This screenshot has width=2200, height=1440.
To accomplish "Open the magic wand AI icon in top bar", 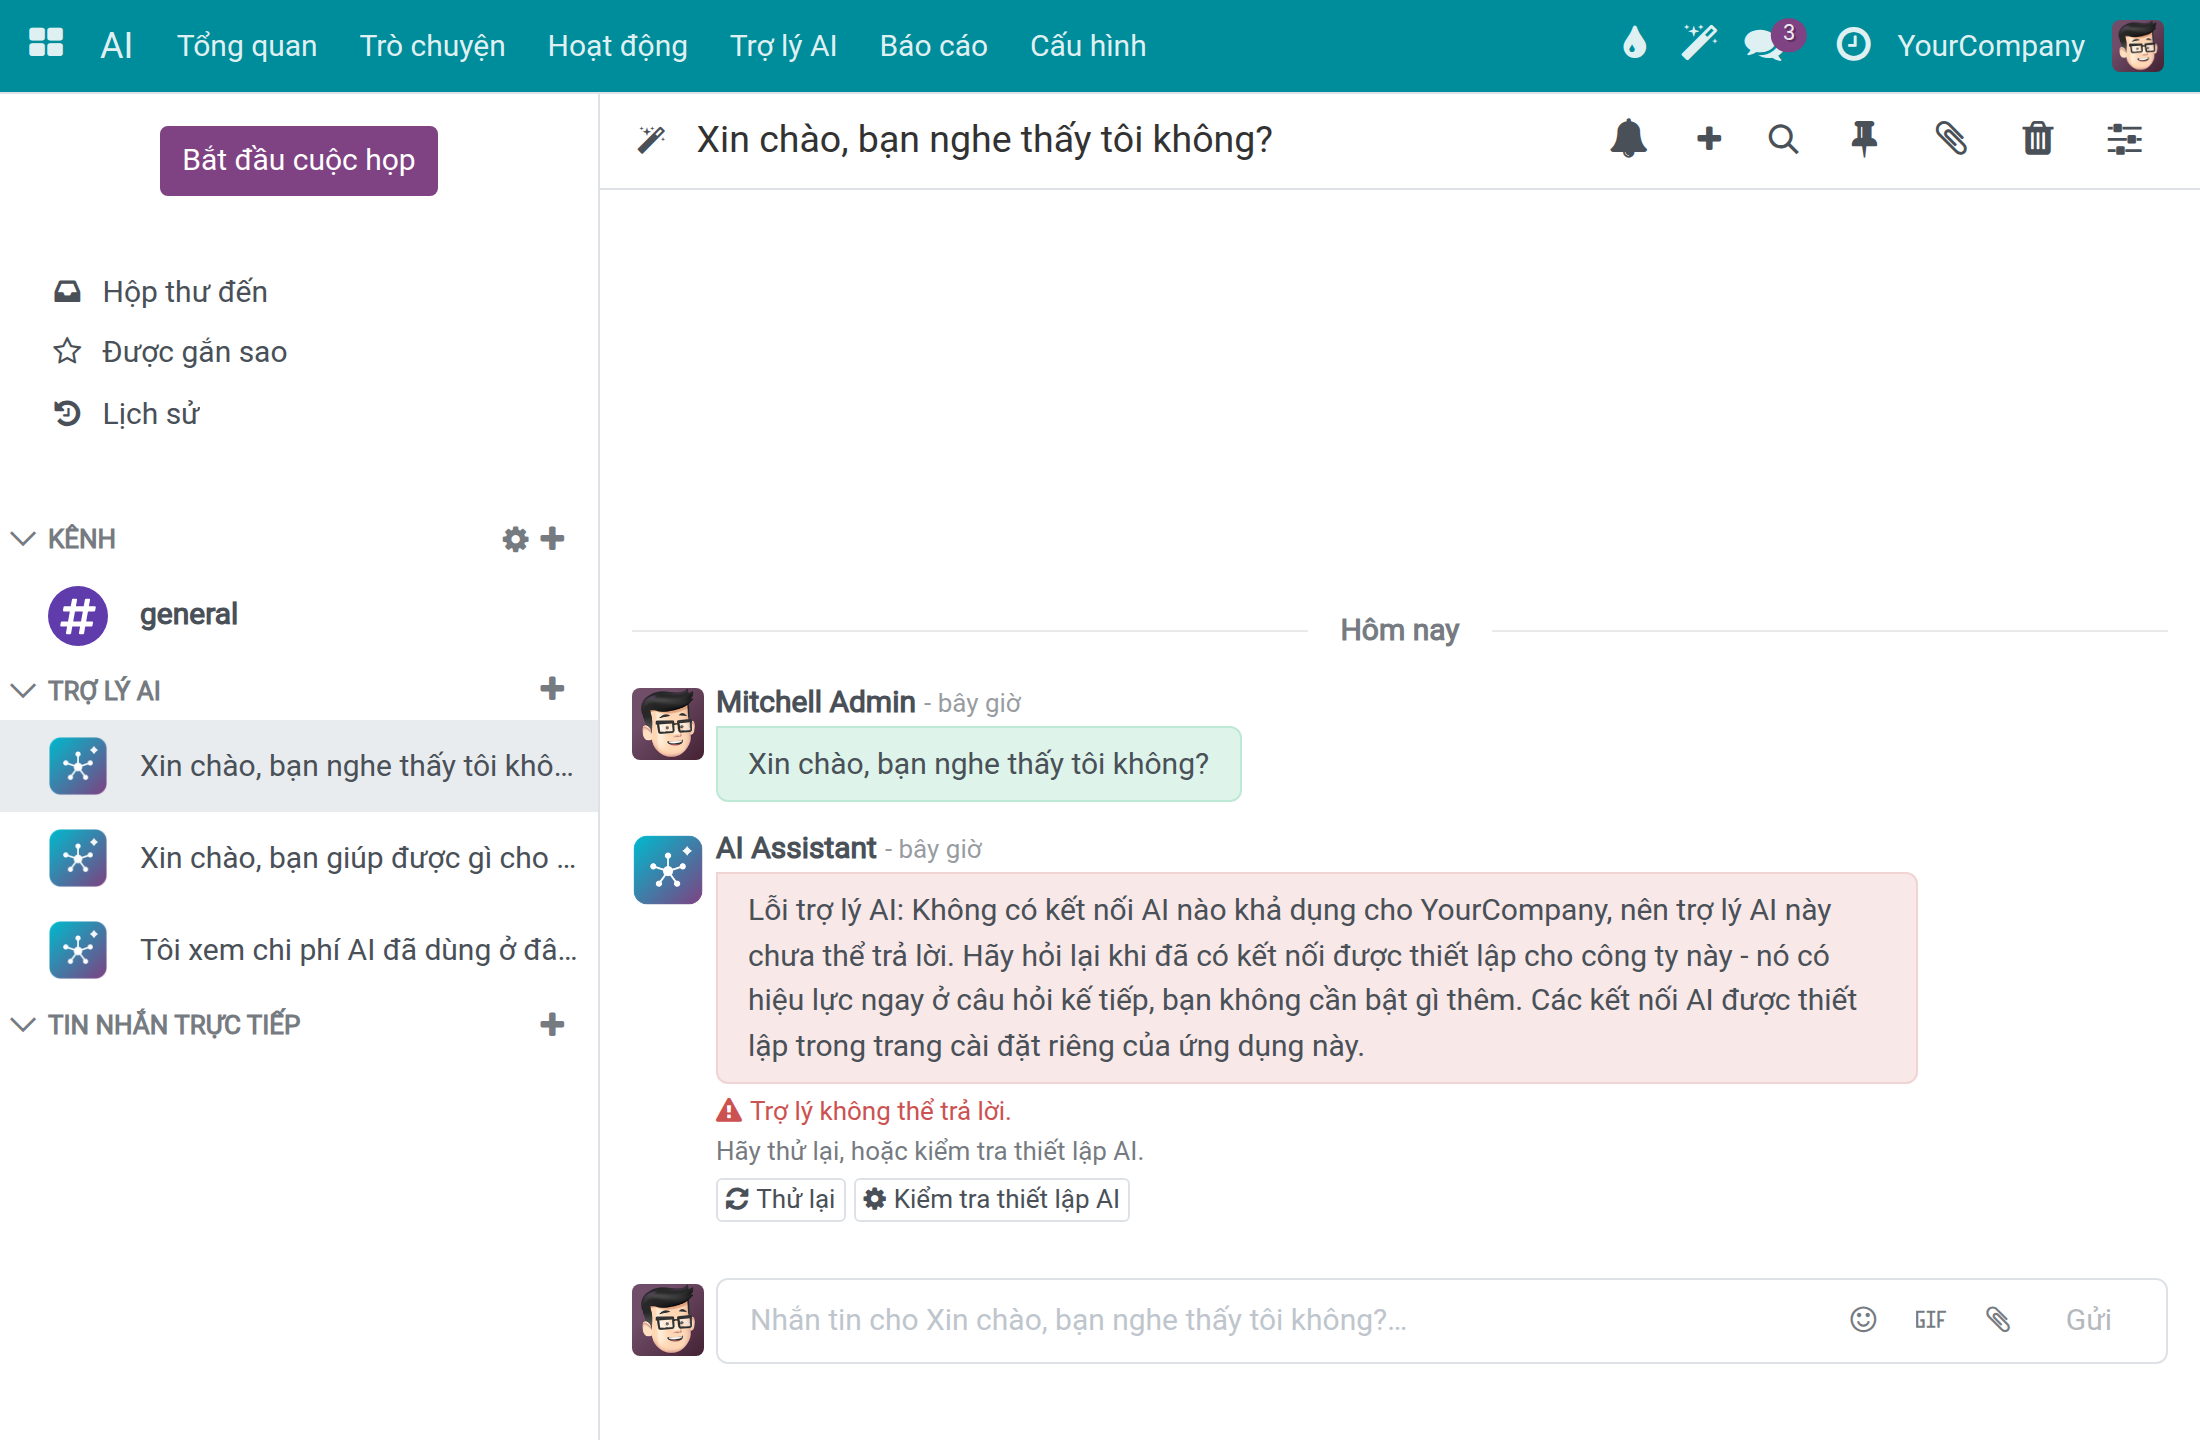I will pyautogui.click(x=1698, y=44).
